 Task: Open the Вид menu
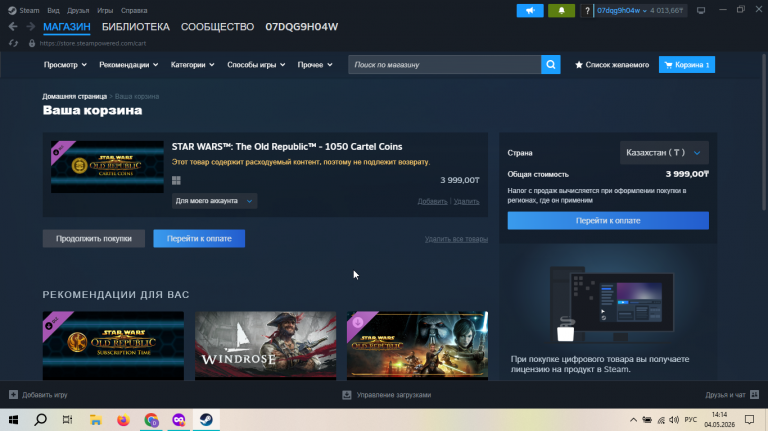click(53, 10)
